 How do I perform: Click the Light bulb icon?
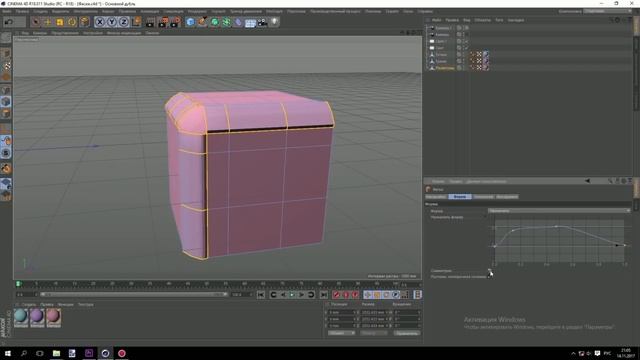275,22
